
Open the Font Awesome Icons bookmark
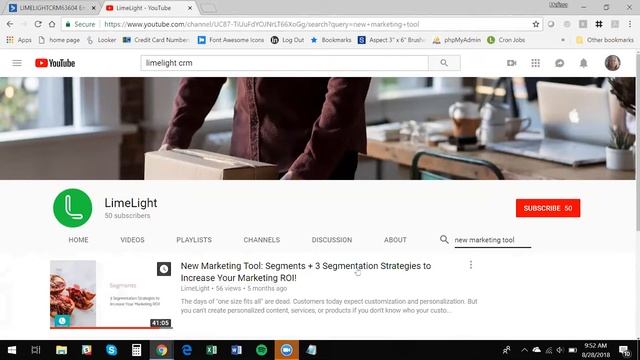pos(231,40)
